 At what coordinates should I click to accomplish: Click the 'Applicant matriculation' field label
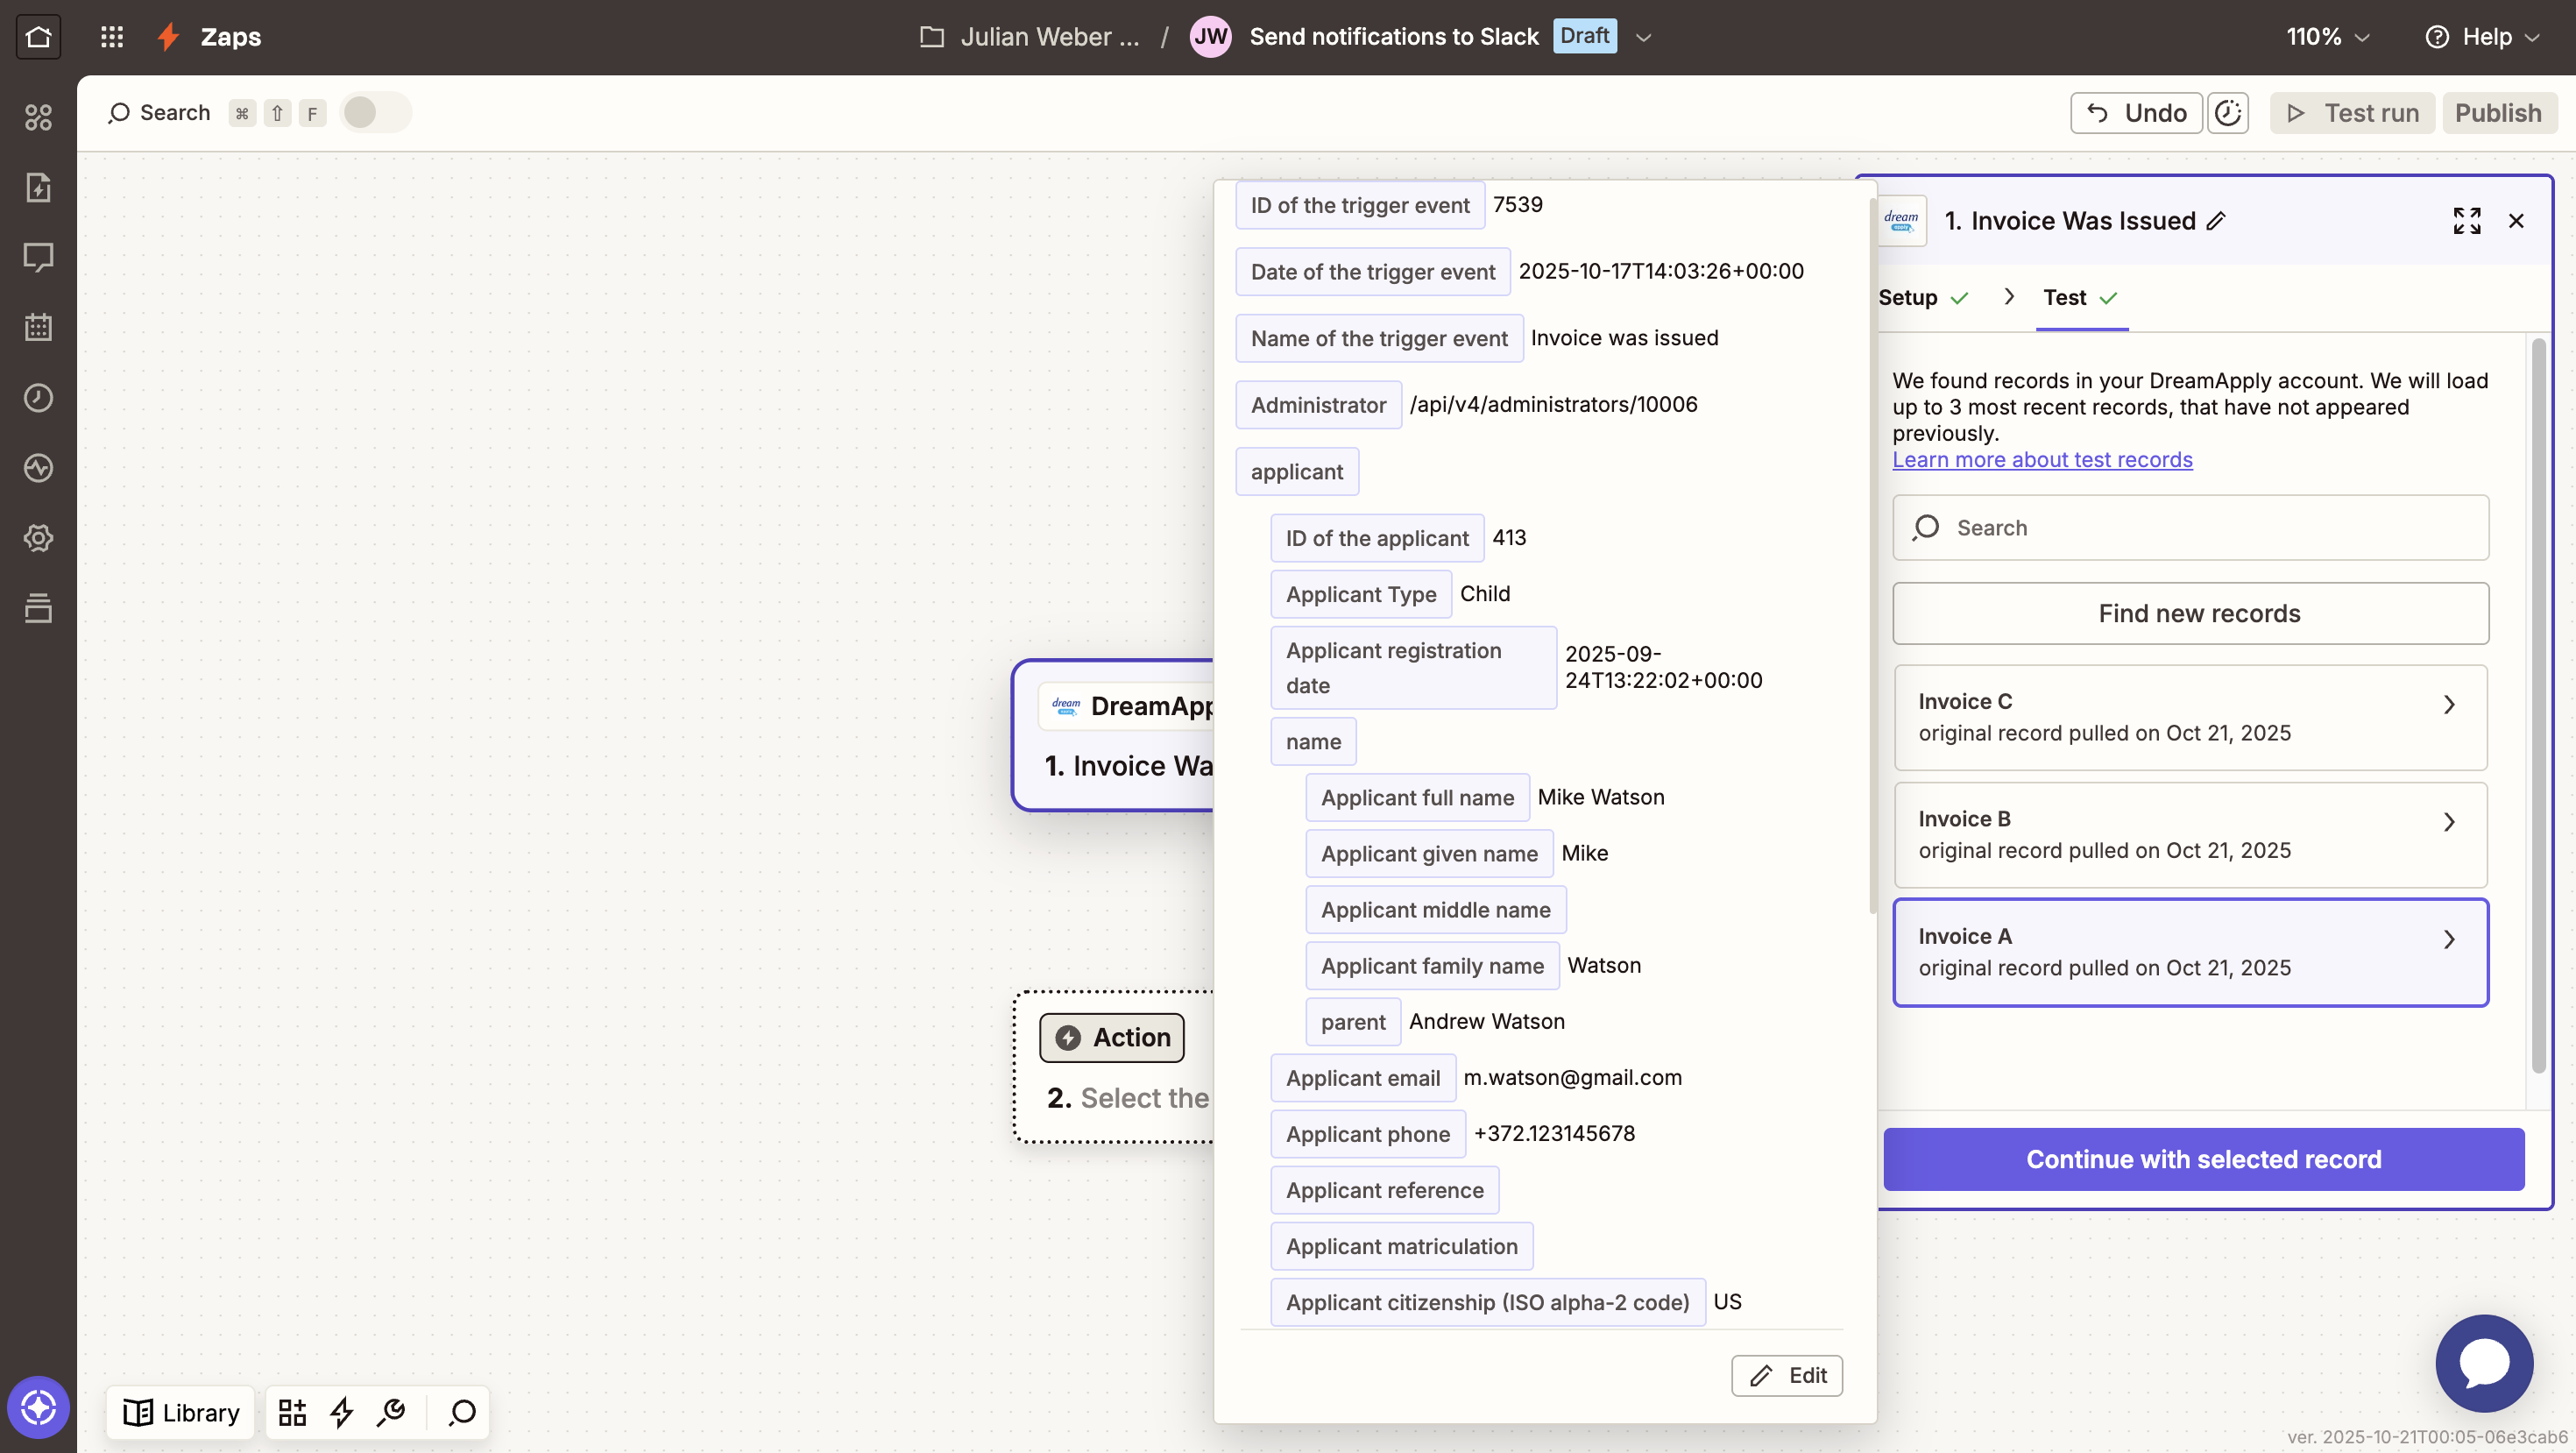click(x=1402, y=1246)
